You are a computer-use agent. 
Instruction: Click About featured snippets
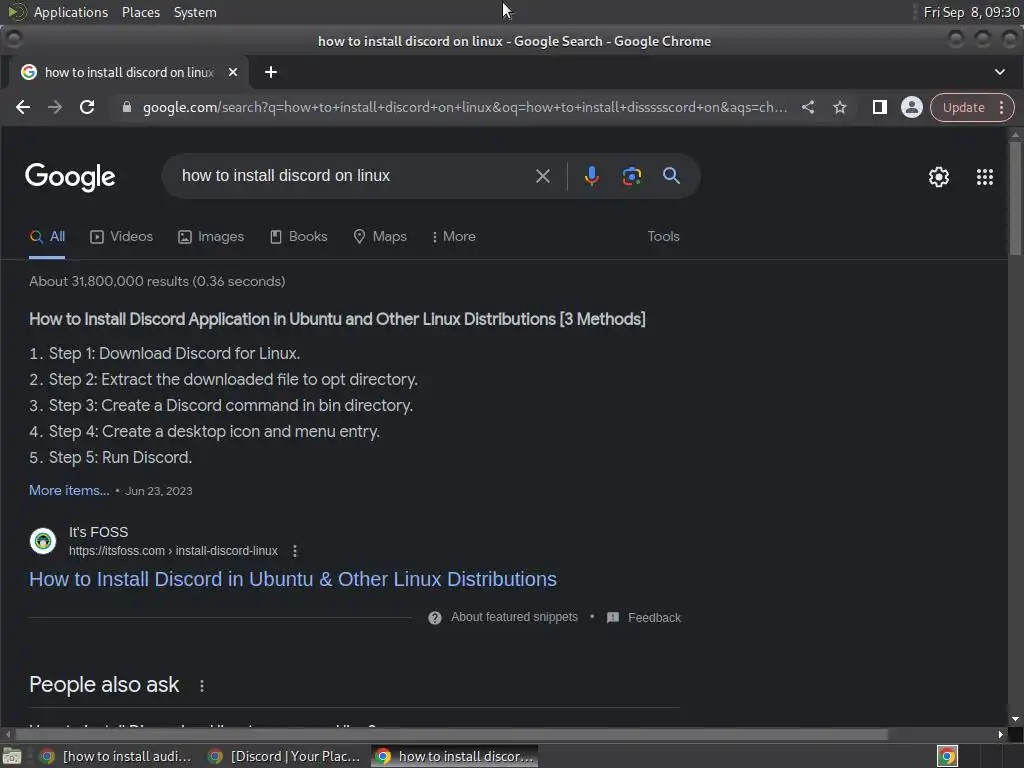[x=514, y=617]
